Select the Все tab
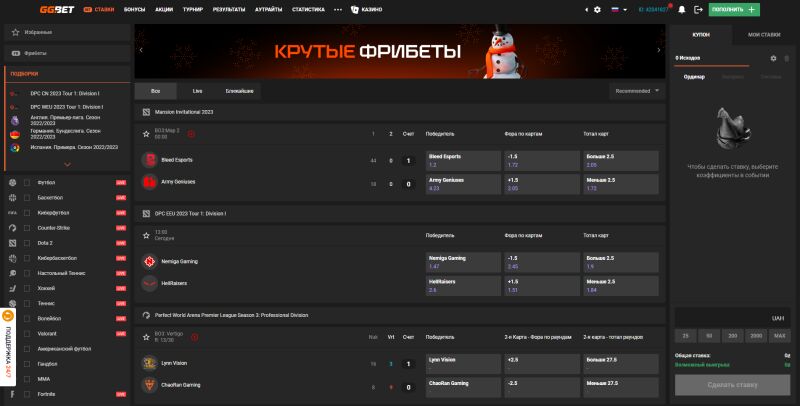Image resolution: width=800 pixels, height=406 pixels. point(156,91)
